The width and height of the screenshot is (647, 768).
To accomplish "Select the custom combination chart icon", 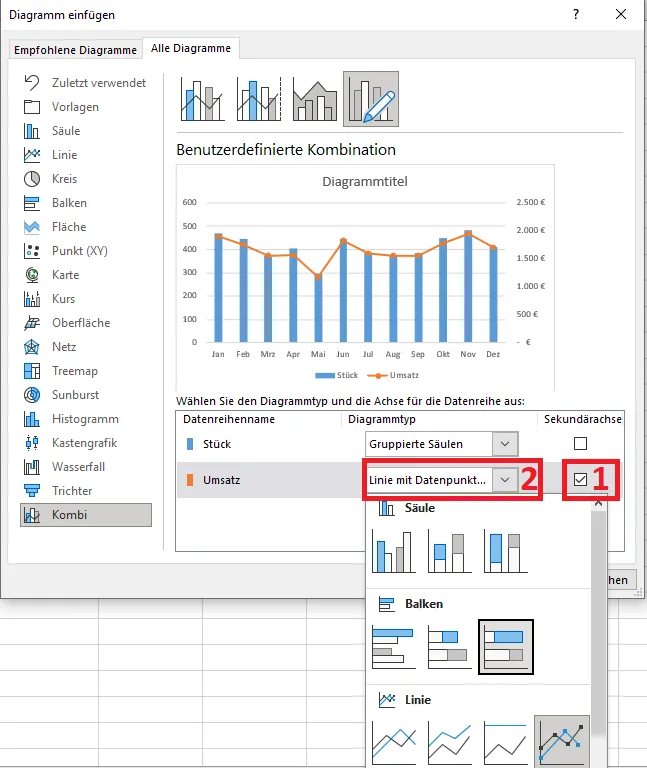I will [x=370, y=99].
